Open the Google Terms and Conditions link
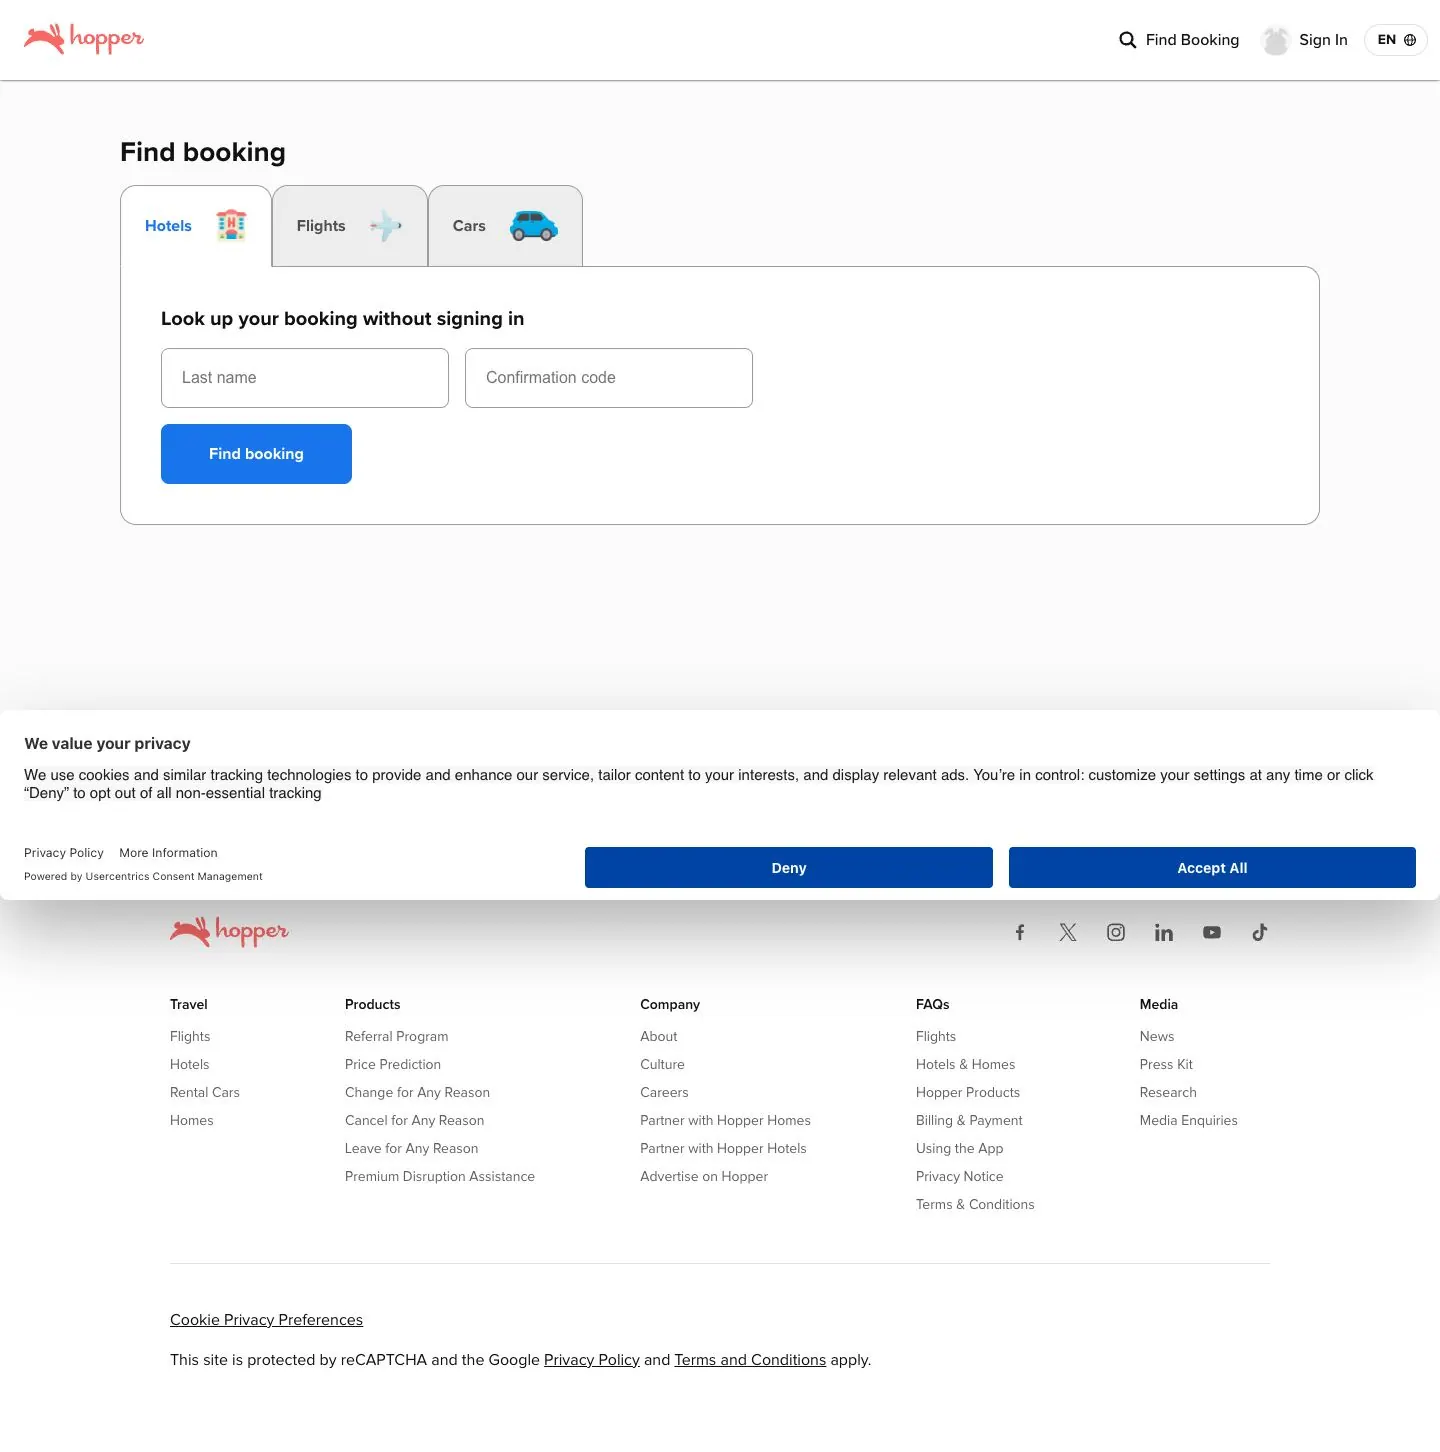1440x1452 pixels. (x=750, y=1360)
